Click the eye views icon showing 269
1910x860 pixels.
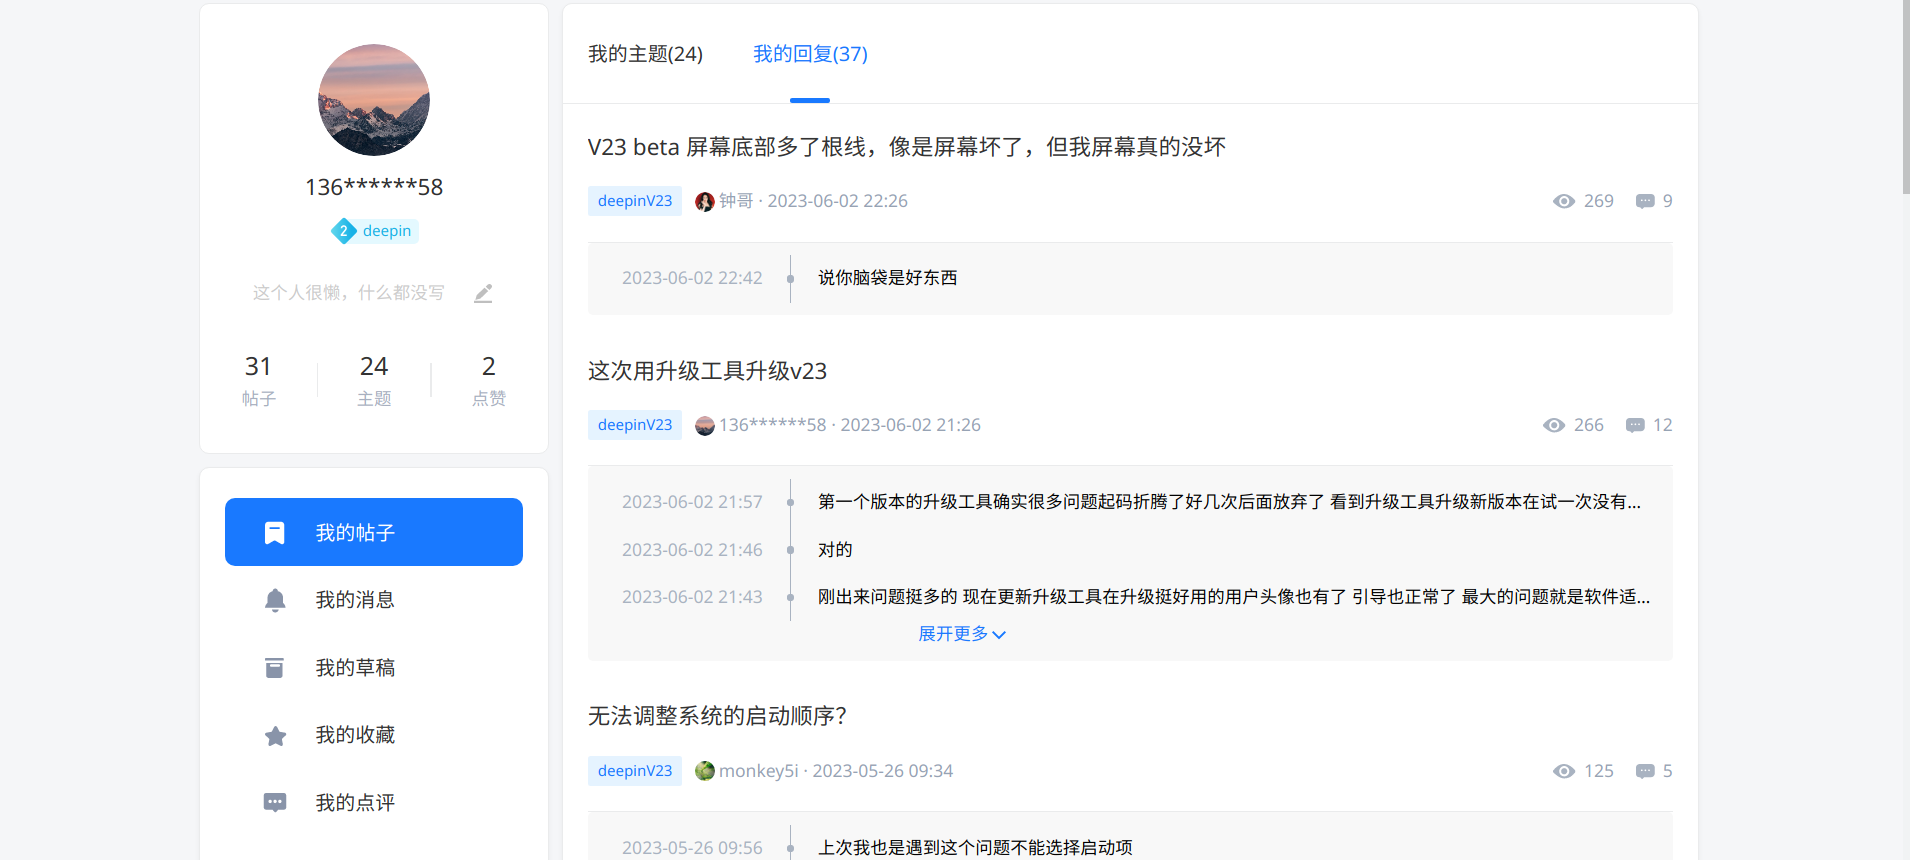(x=1564, y=201)
